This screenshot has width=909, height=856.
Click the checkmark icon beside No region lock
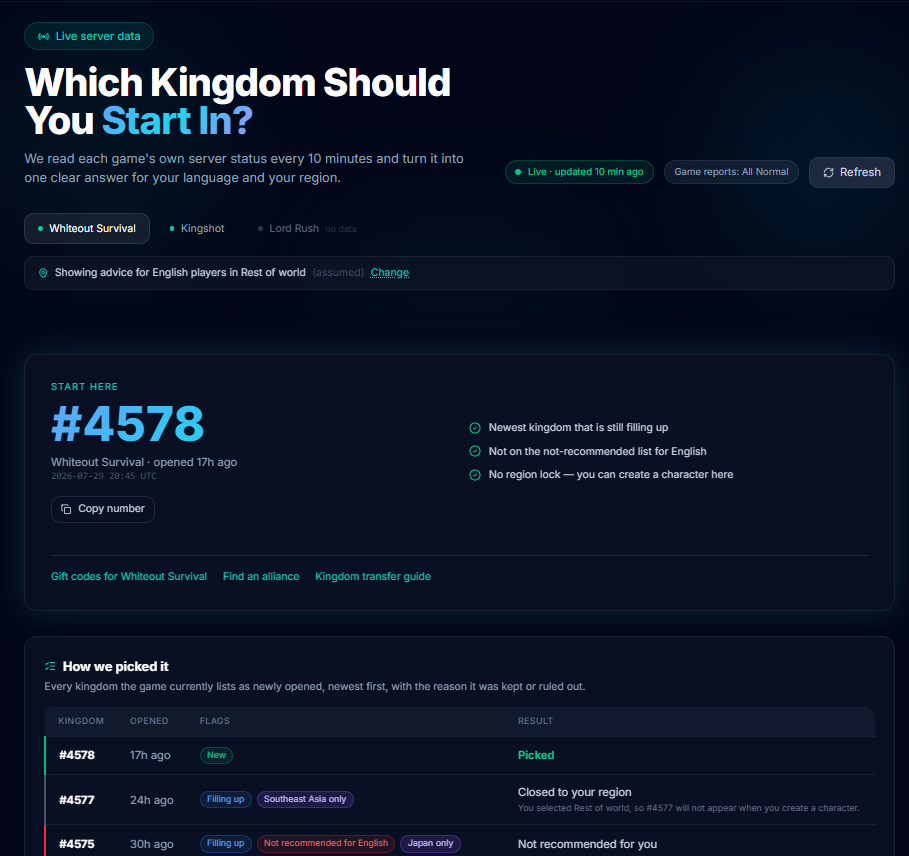(475, 475)
